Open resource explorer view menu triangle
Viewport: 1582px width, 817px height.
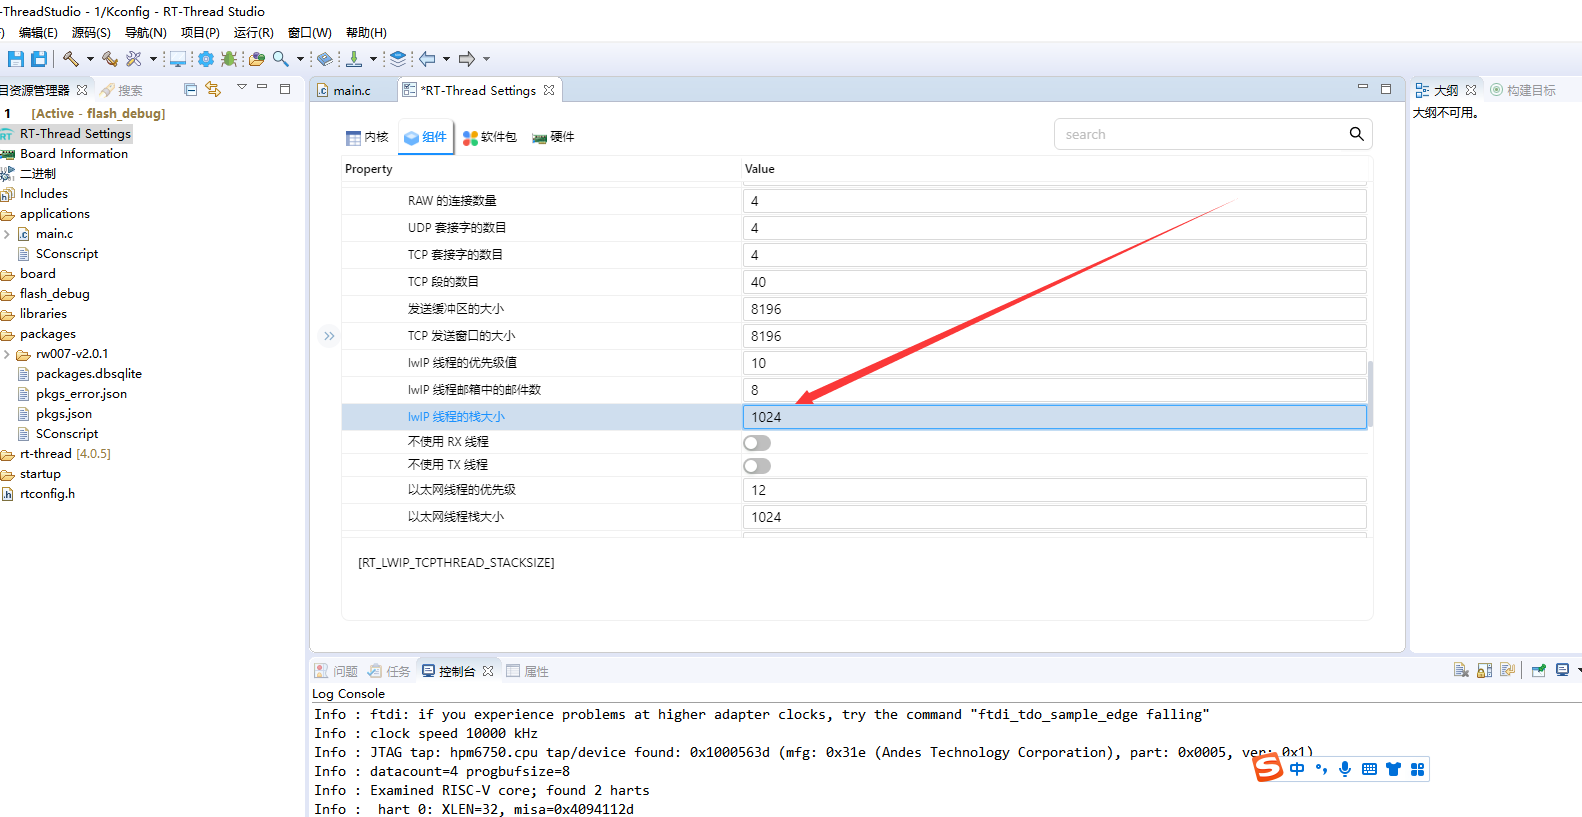pyautogui.click(x=241, y=88)
